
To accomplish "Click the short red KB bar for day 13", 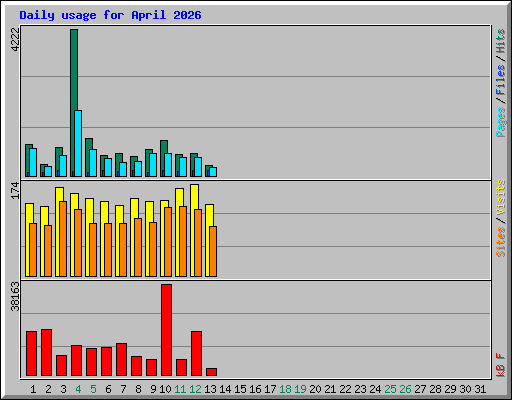I will pyautogui.click(x=211, y=372).
